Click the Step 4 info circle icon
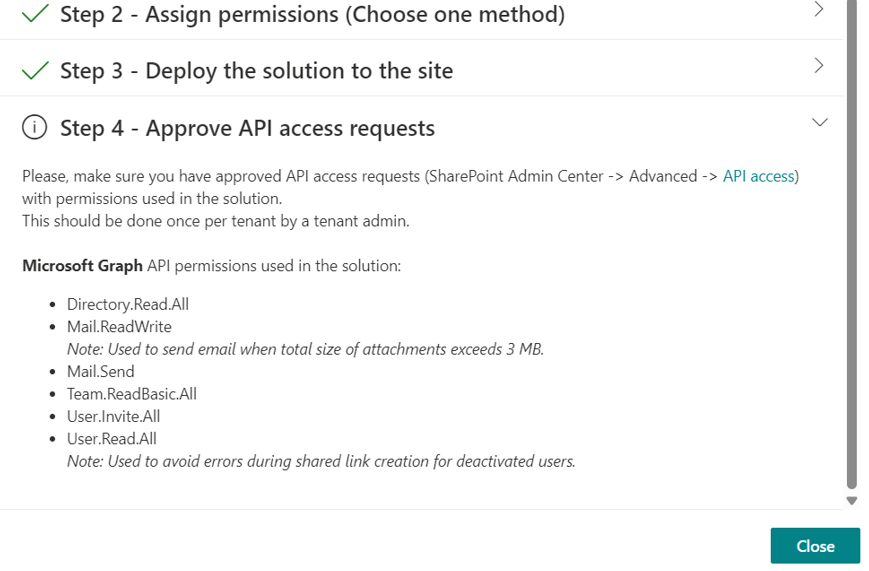 point(34,128)
